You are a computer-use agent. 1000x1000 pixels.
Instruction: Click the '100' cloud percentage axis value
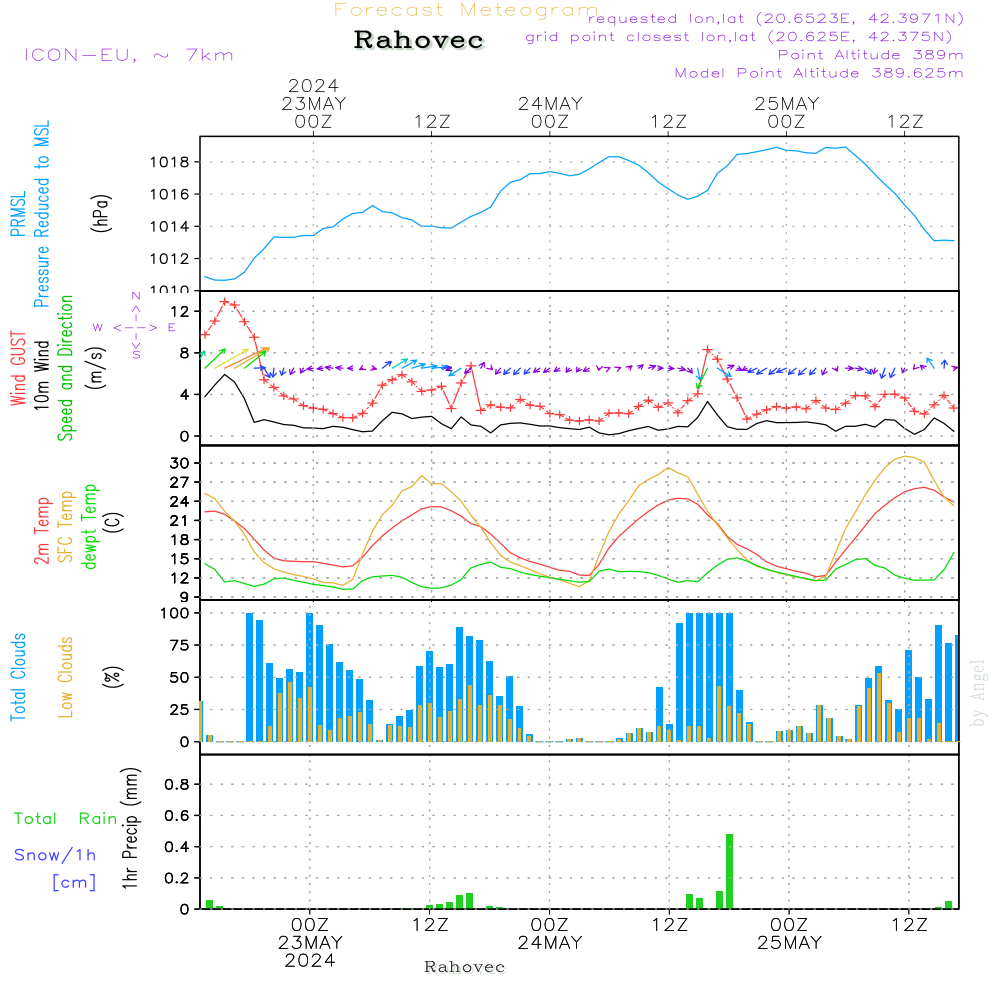pyautogui.click(x=175, y=614)
